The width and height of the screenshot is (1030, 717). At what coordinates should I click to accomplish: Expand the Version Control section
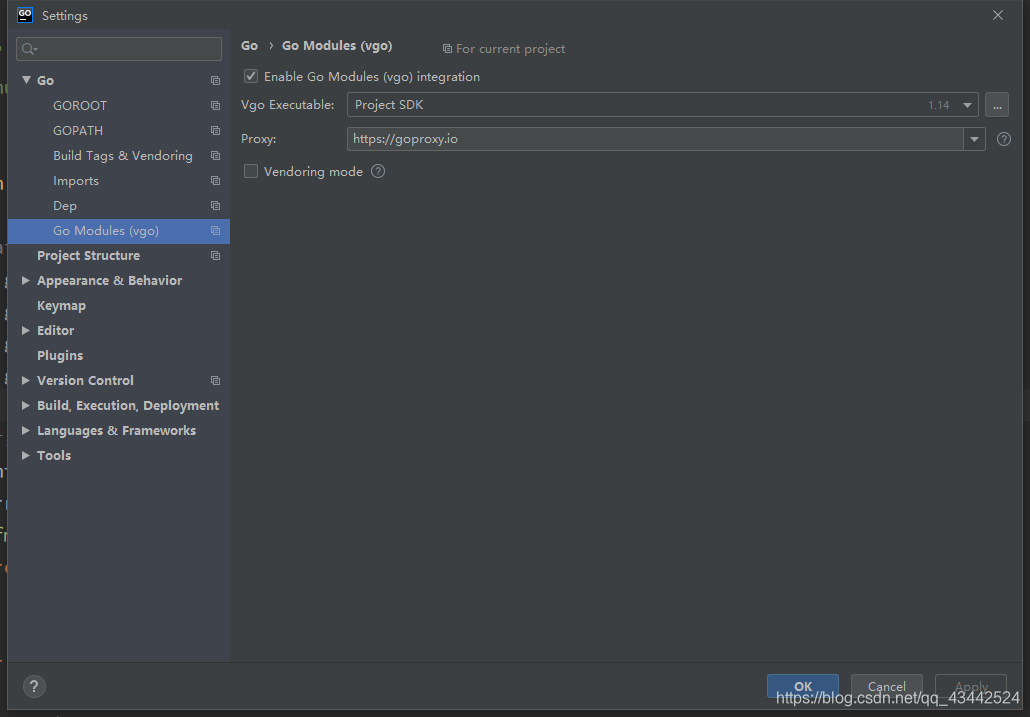tap(26, 380)
